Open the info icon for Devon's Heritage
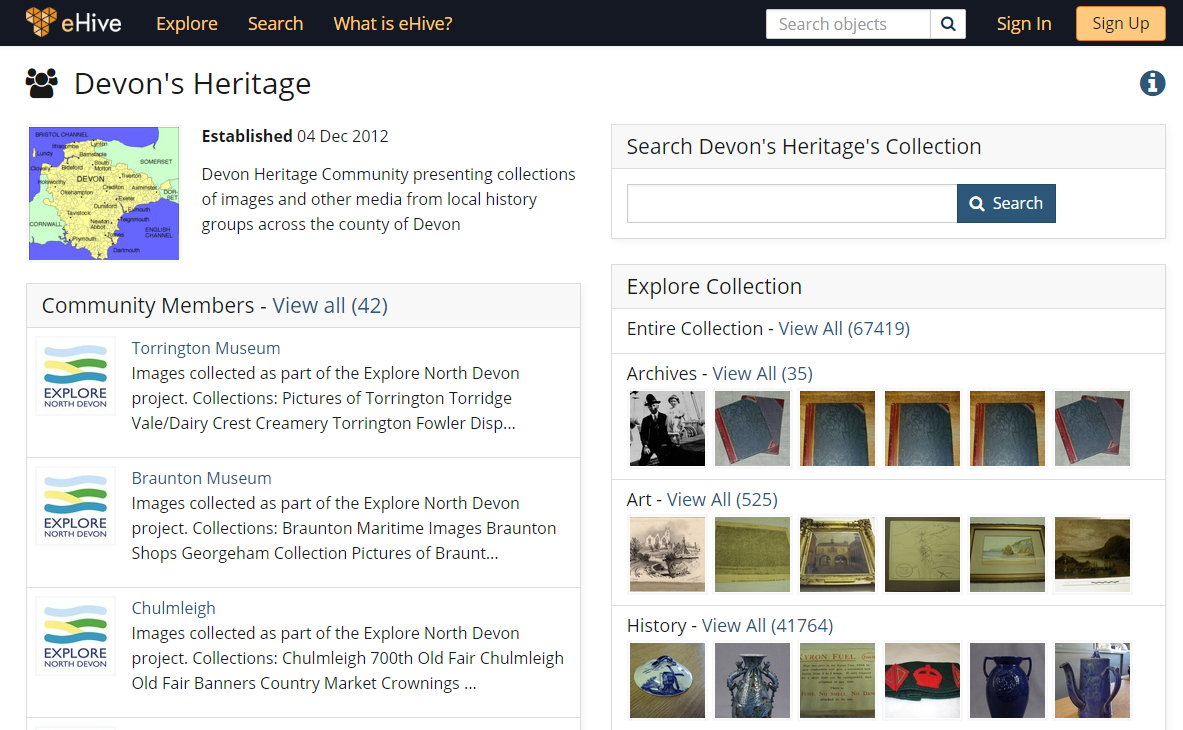The image size is (1183, 730). pyautogui.click(x=1152, y=83)
